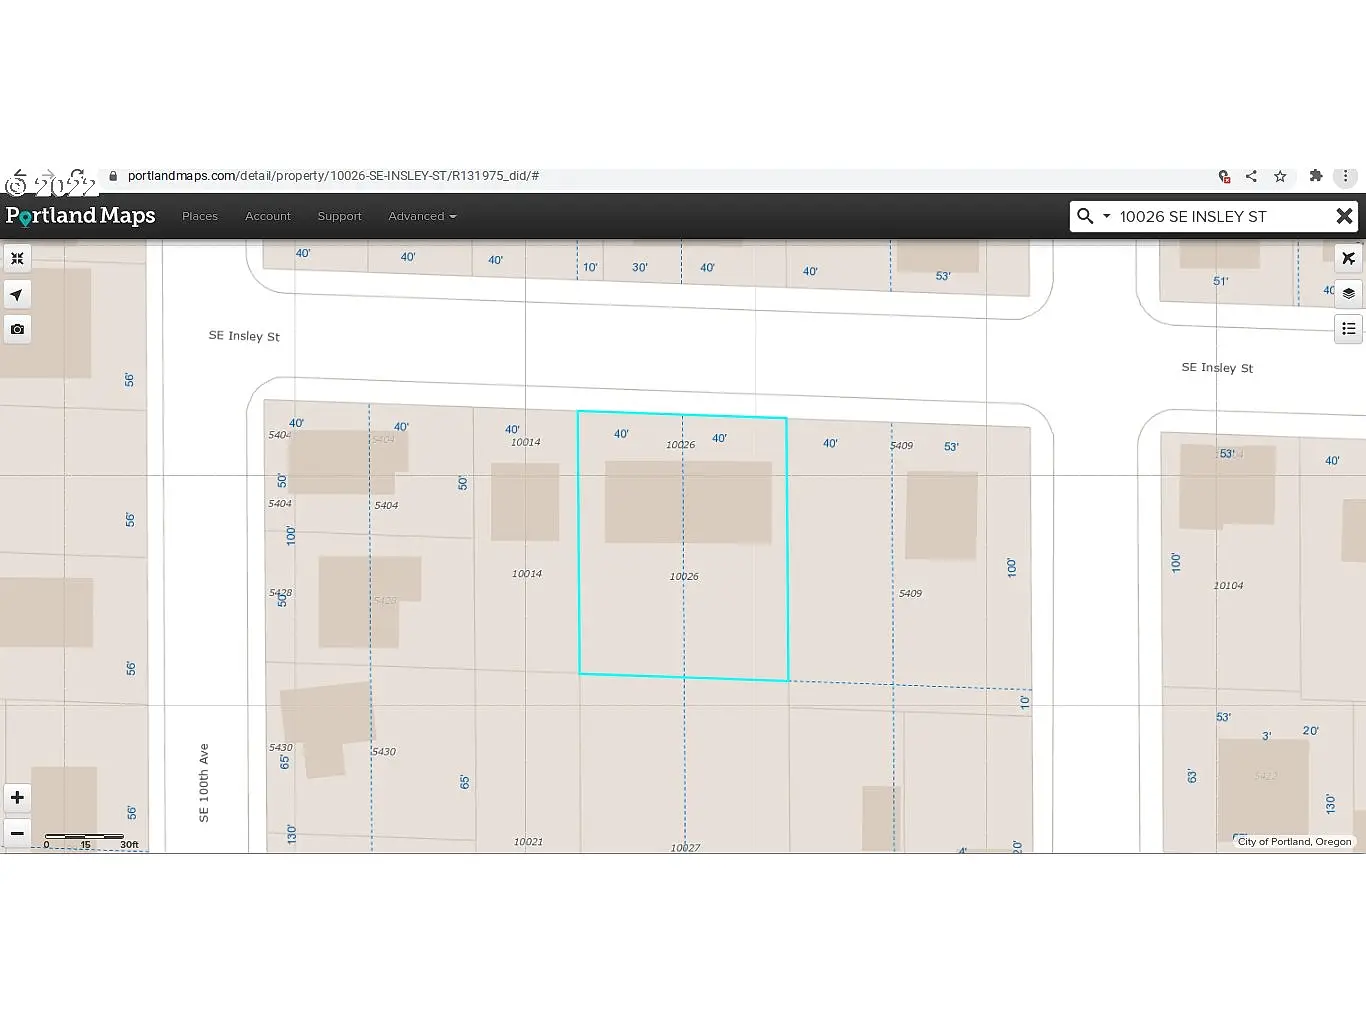This screenshot has height=1024, width=1366.
Task: Open the map legend list icon
Action: point(1348,328)
